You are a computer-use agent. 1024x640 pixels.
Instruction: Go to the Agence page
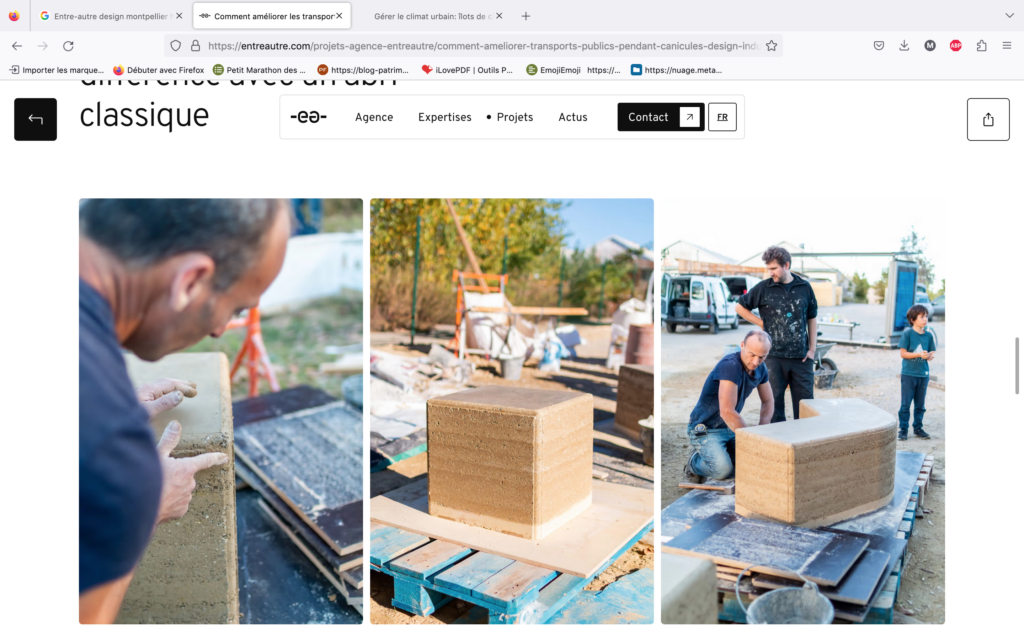point(374,117)
